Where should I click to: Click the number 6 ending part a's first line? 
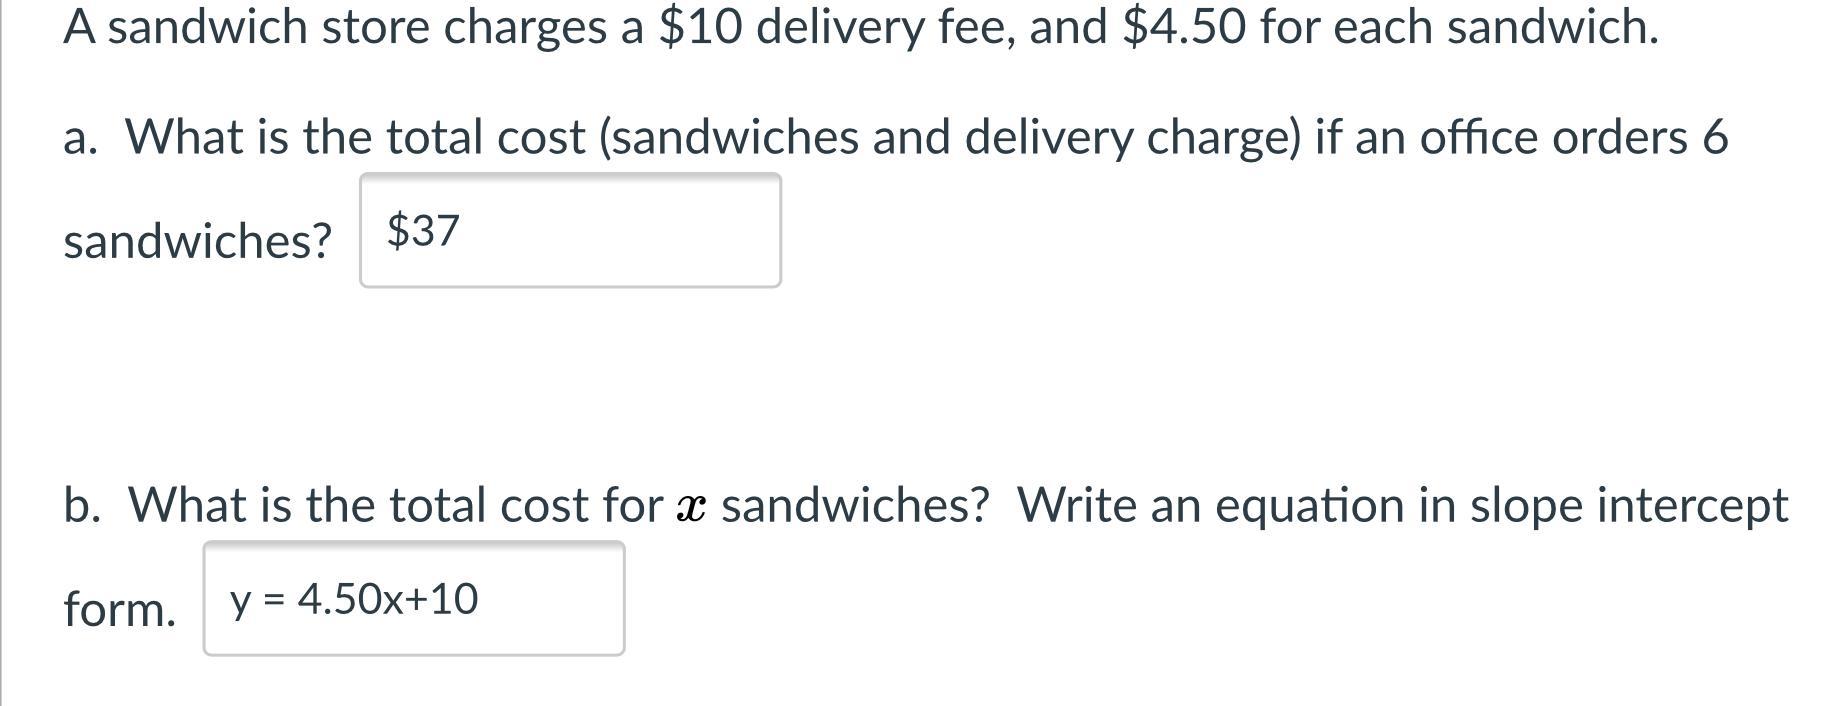[1715, 137]
